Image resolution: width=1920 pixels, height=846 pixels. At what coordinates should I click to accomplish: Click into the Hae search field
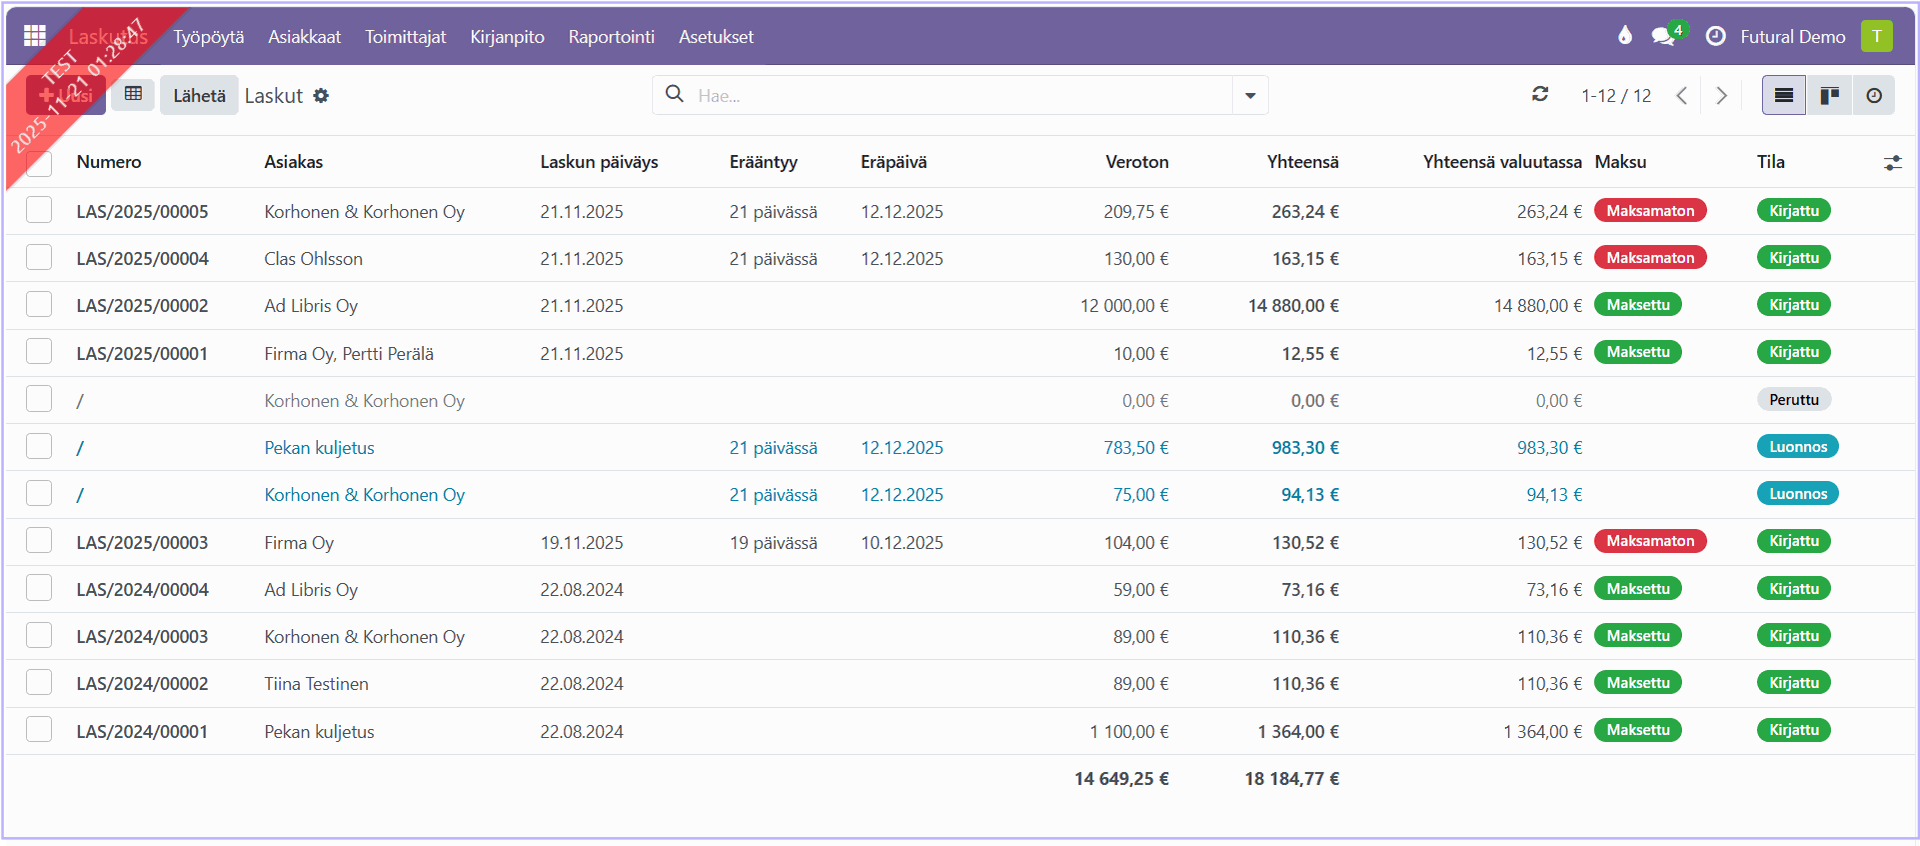coord(950,96)
